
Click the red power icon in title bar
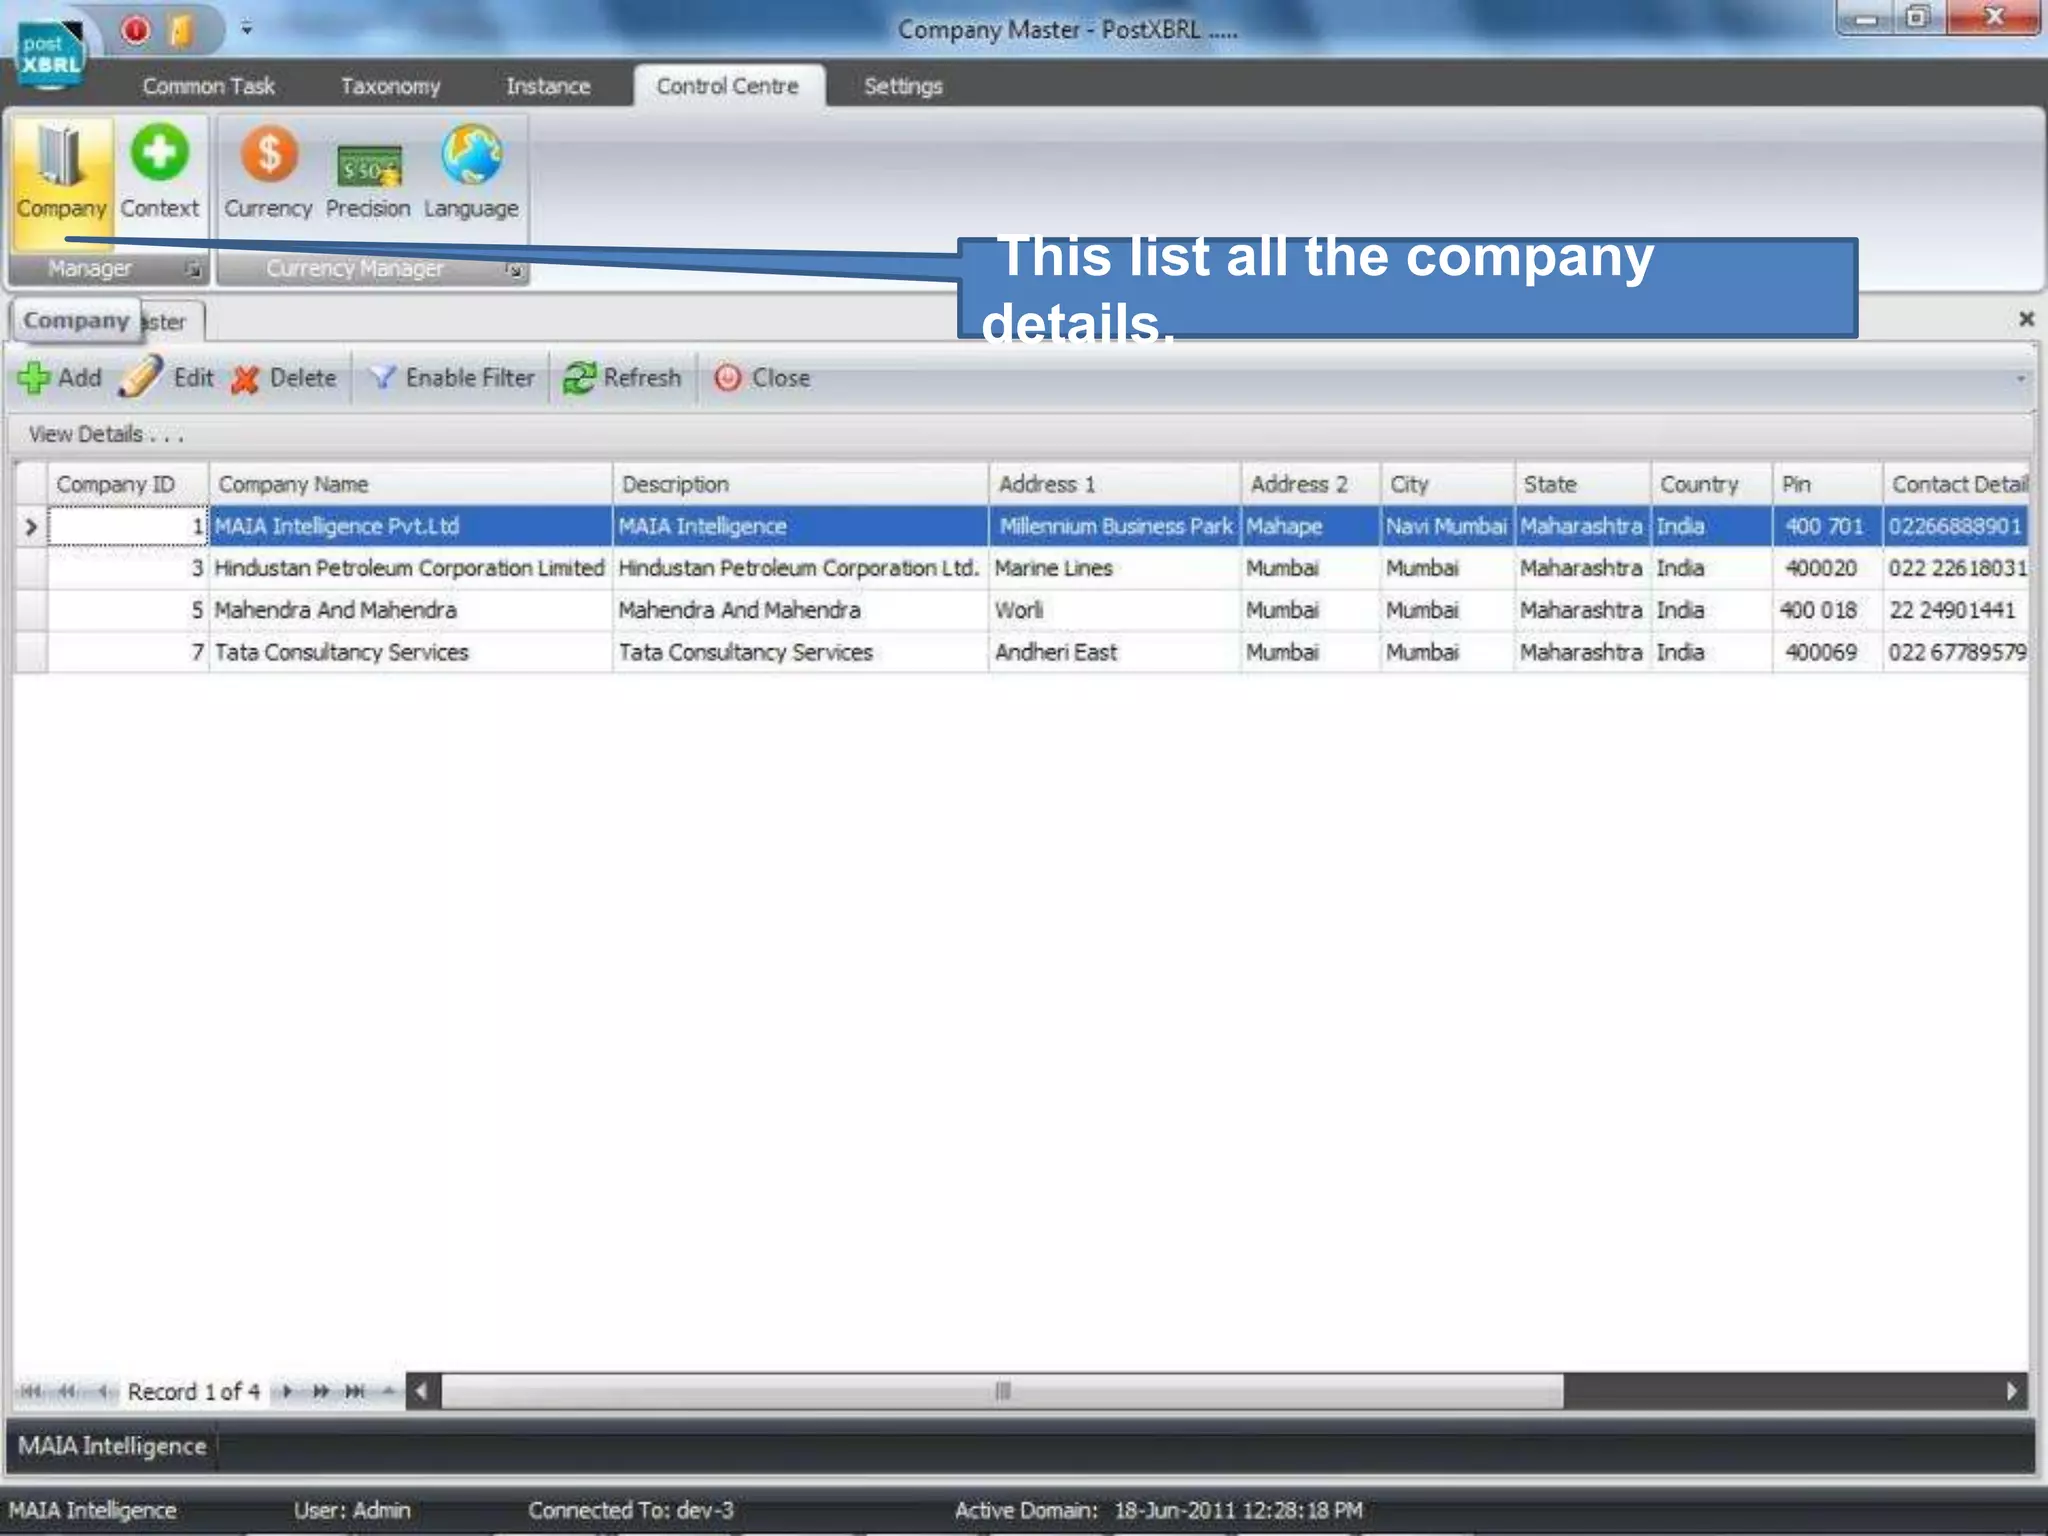(x=136, y=31)
